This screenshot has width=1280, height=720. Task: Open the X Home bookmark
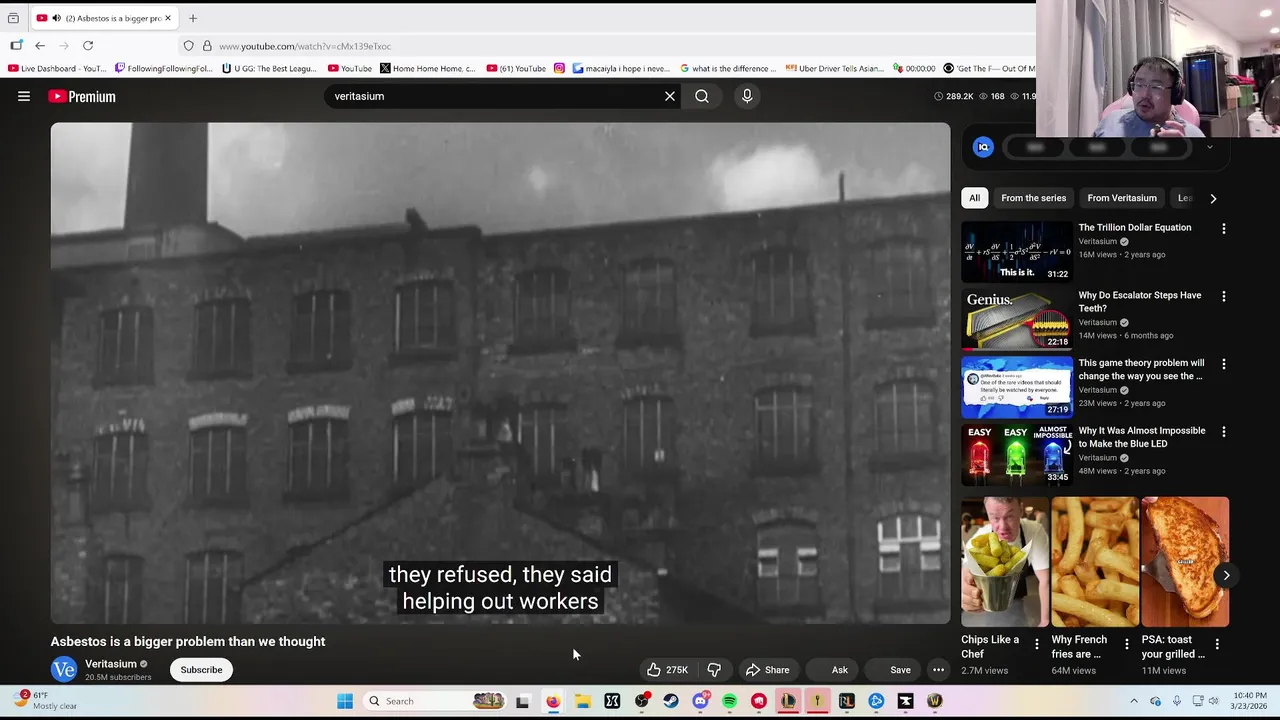click(x=428, y=69)
